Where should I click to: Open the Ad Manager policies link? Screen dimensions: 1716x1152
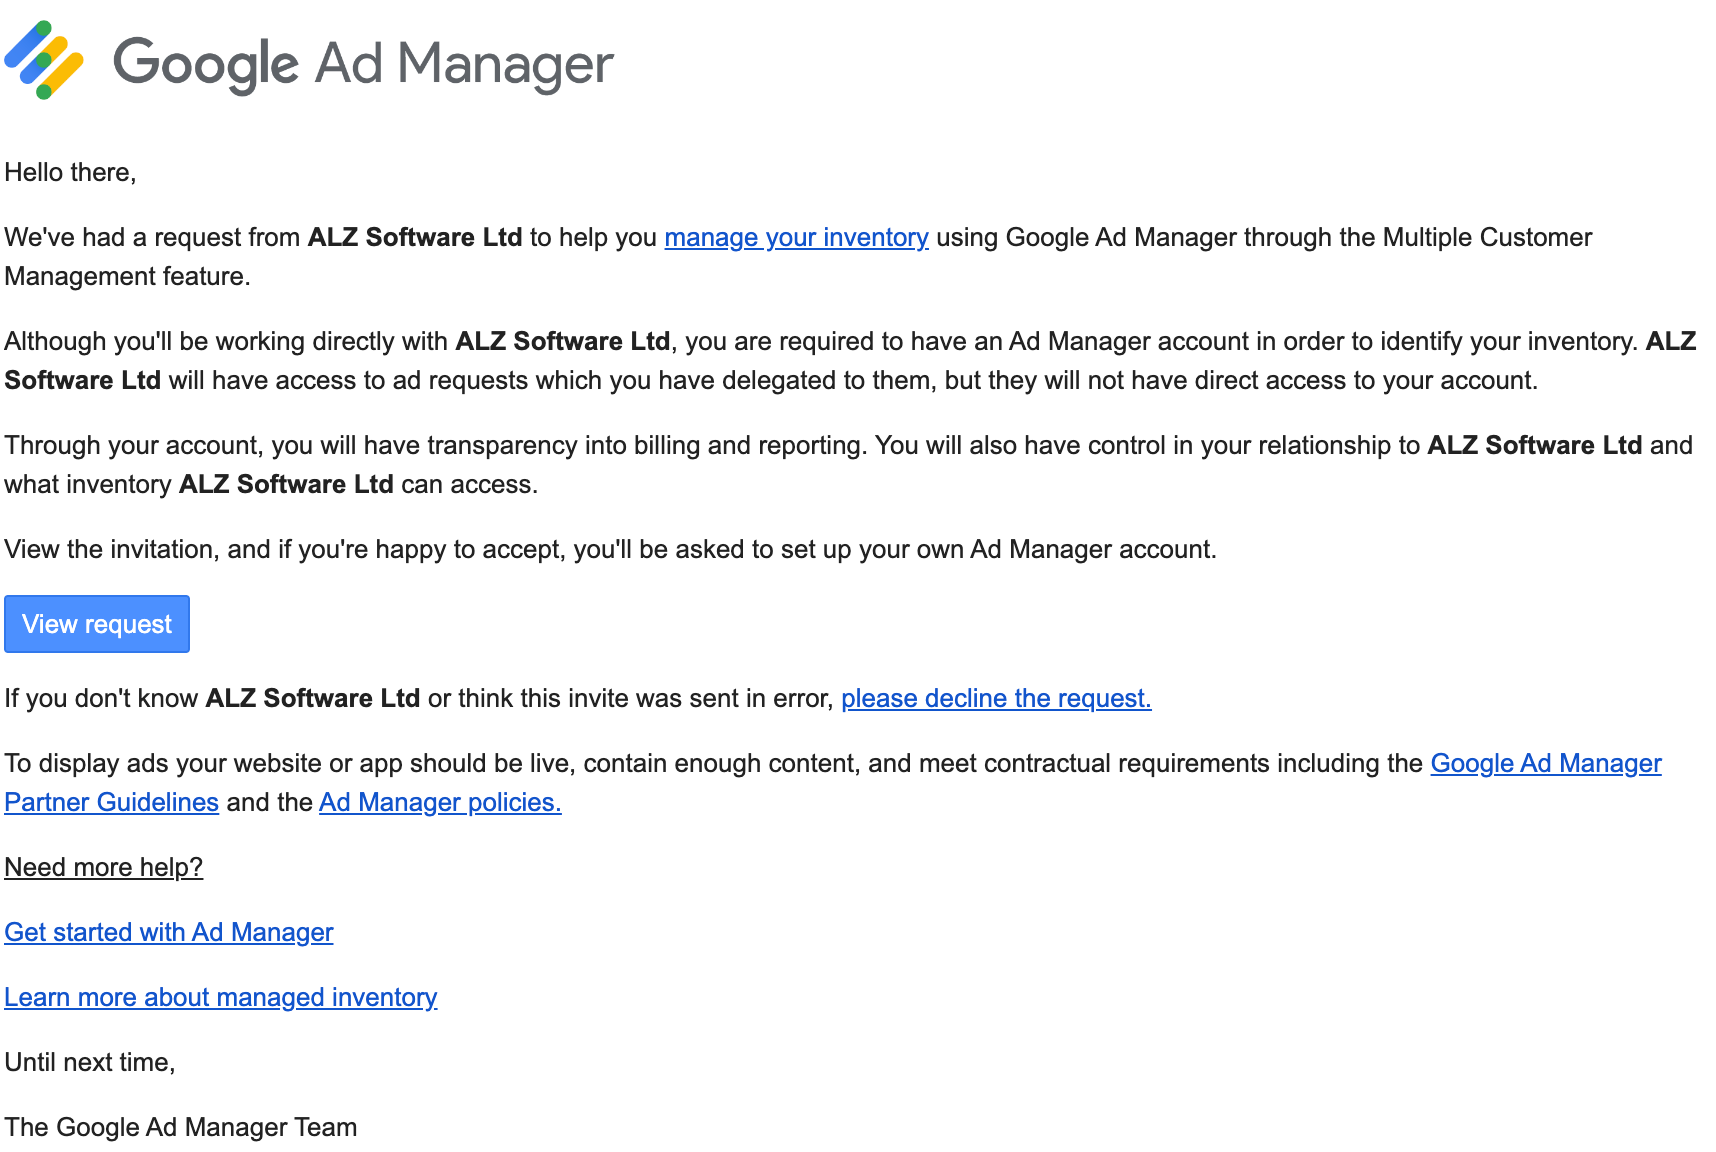(x=440, y=803)
